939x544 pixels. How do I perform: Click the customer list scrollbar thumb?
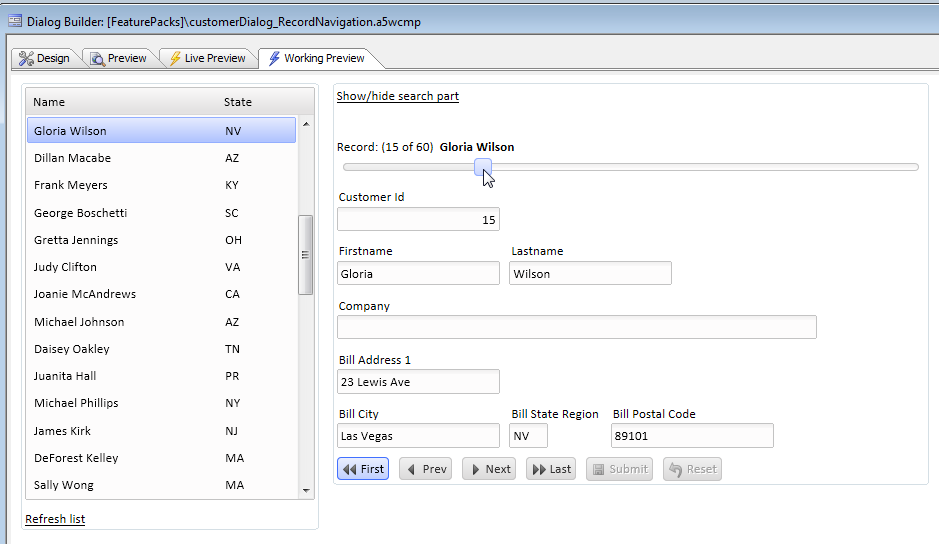point(305,255)
